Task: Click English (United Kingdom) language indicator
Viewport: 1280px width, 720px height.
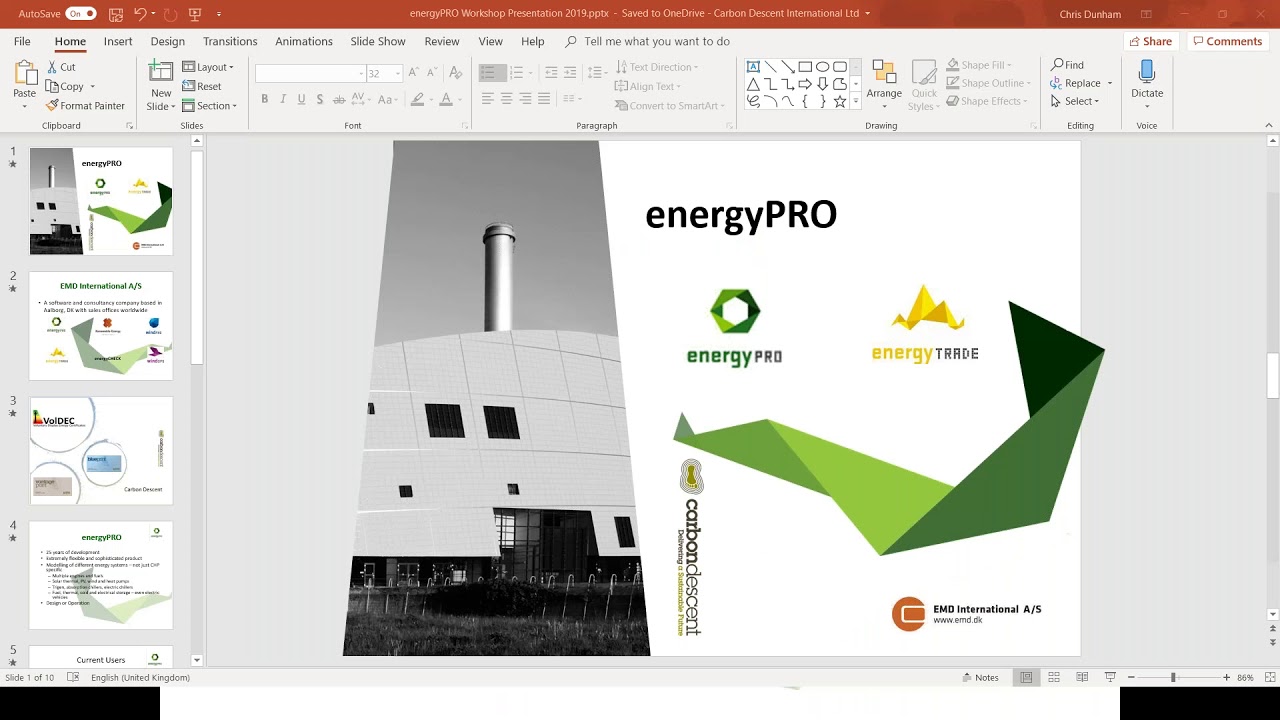Action: (x=140, y=677)
